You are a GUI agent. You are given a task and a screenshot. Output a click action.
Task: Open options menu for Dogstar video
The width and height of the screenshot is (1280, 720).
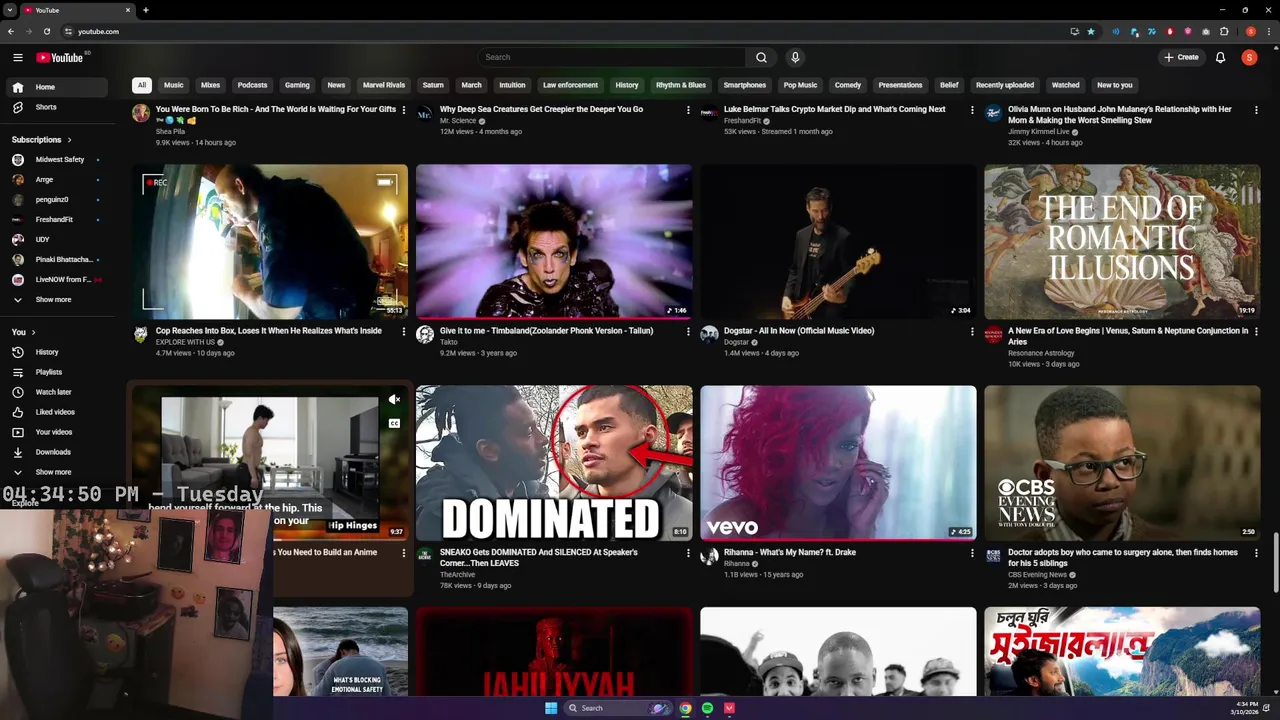pos(972,331)
